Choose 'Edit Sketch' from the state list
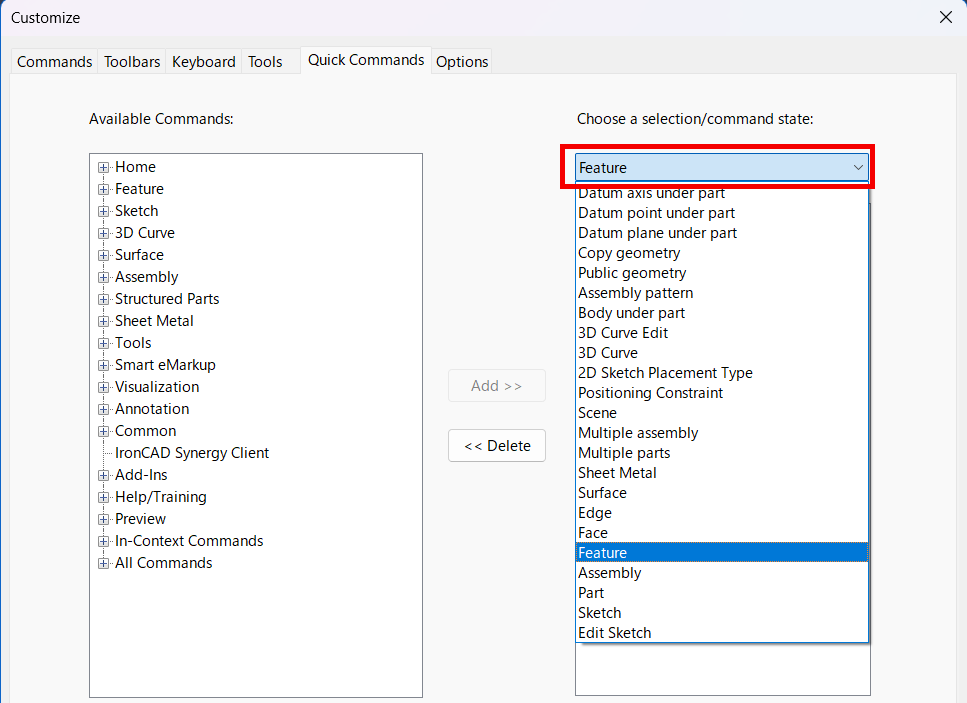This screenshot has height=703, width=967. [x=722, y=633]
